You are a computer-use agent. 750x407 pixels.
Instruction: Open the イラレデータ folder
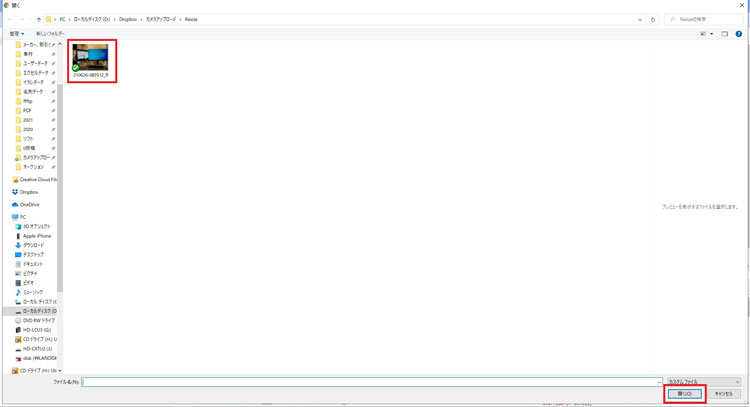coord(33,82)
